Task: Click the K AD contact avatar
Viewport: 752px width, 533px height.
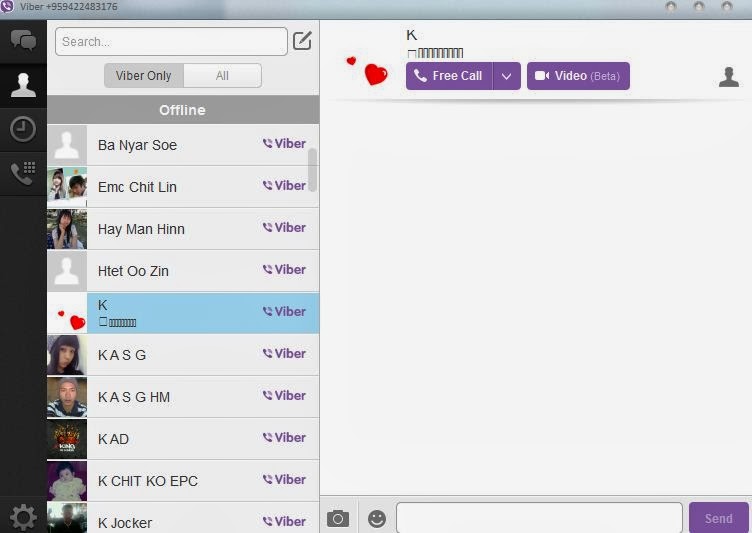Action: coord(67,439)
